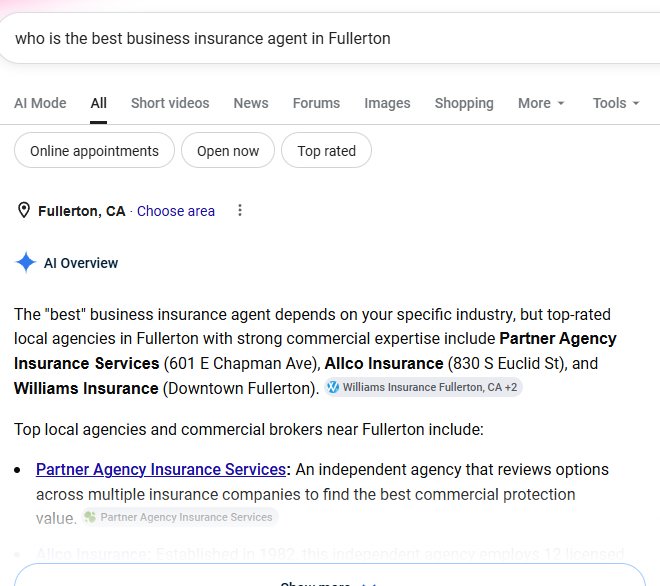
Task: Open the Short videos tab
Action: point(170,103)
